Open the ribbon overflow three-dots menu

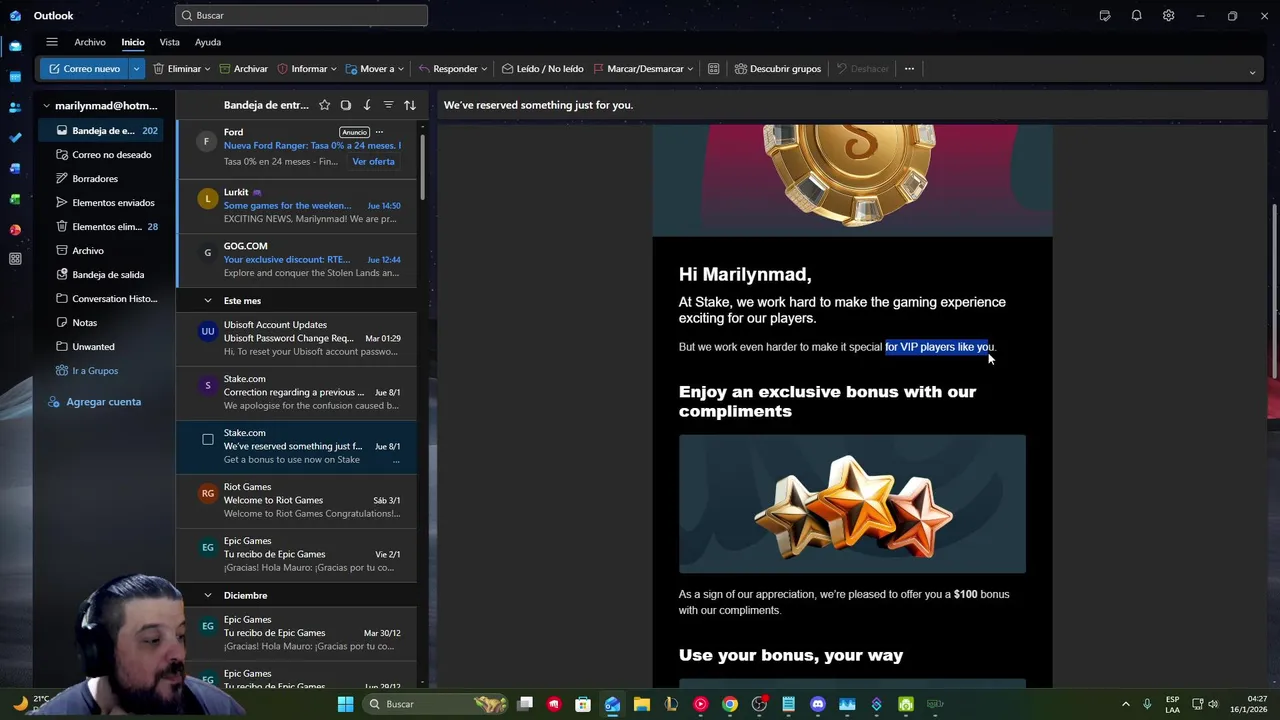point(909,69)
